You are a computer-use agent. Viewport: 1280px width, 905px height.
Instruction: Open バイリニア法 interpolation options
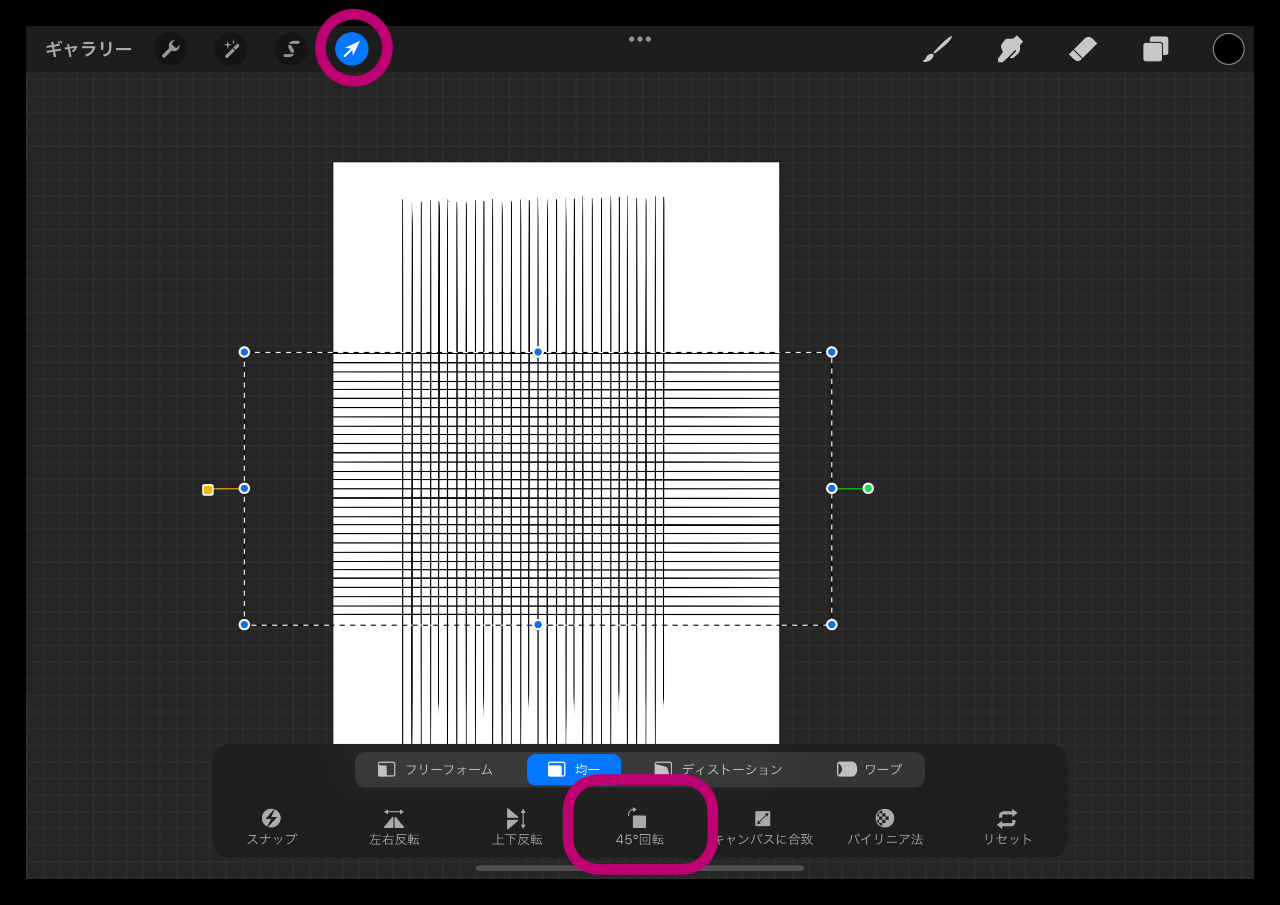(x=885, y=827)
